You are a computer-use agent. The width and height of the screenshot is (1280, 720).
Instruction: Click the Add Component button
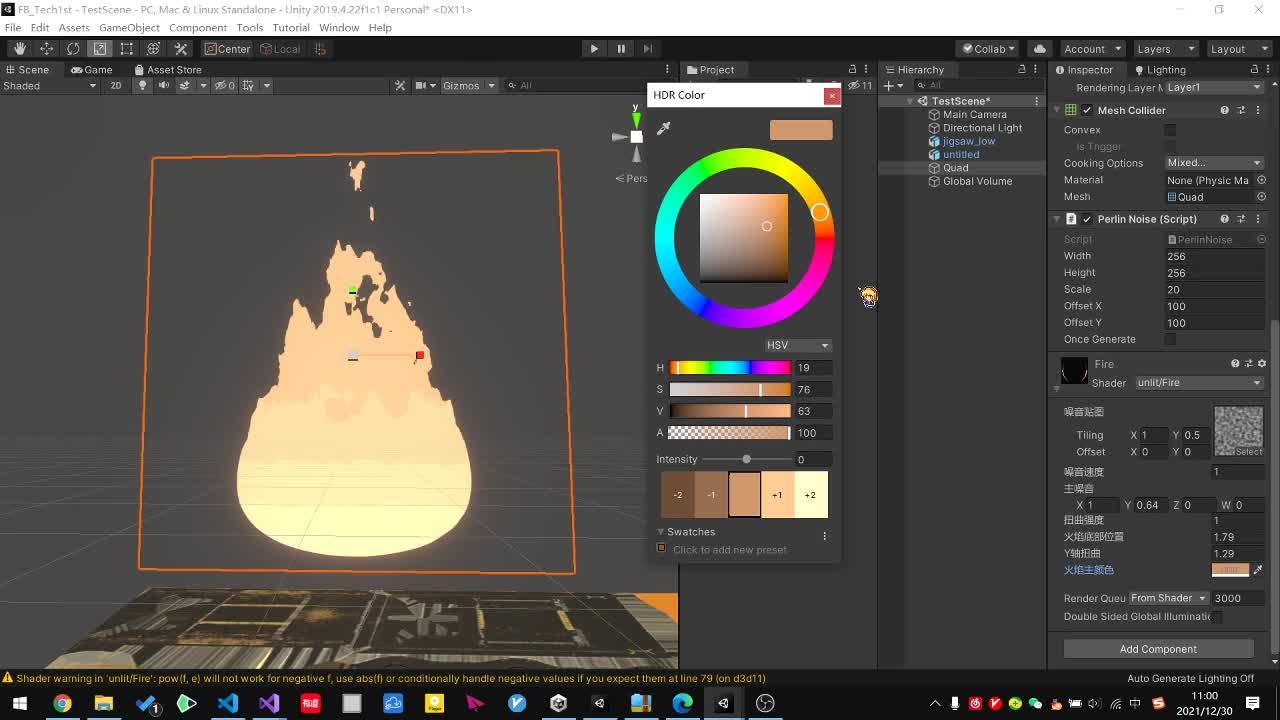click(1158, 649)
